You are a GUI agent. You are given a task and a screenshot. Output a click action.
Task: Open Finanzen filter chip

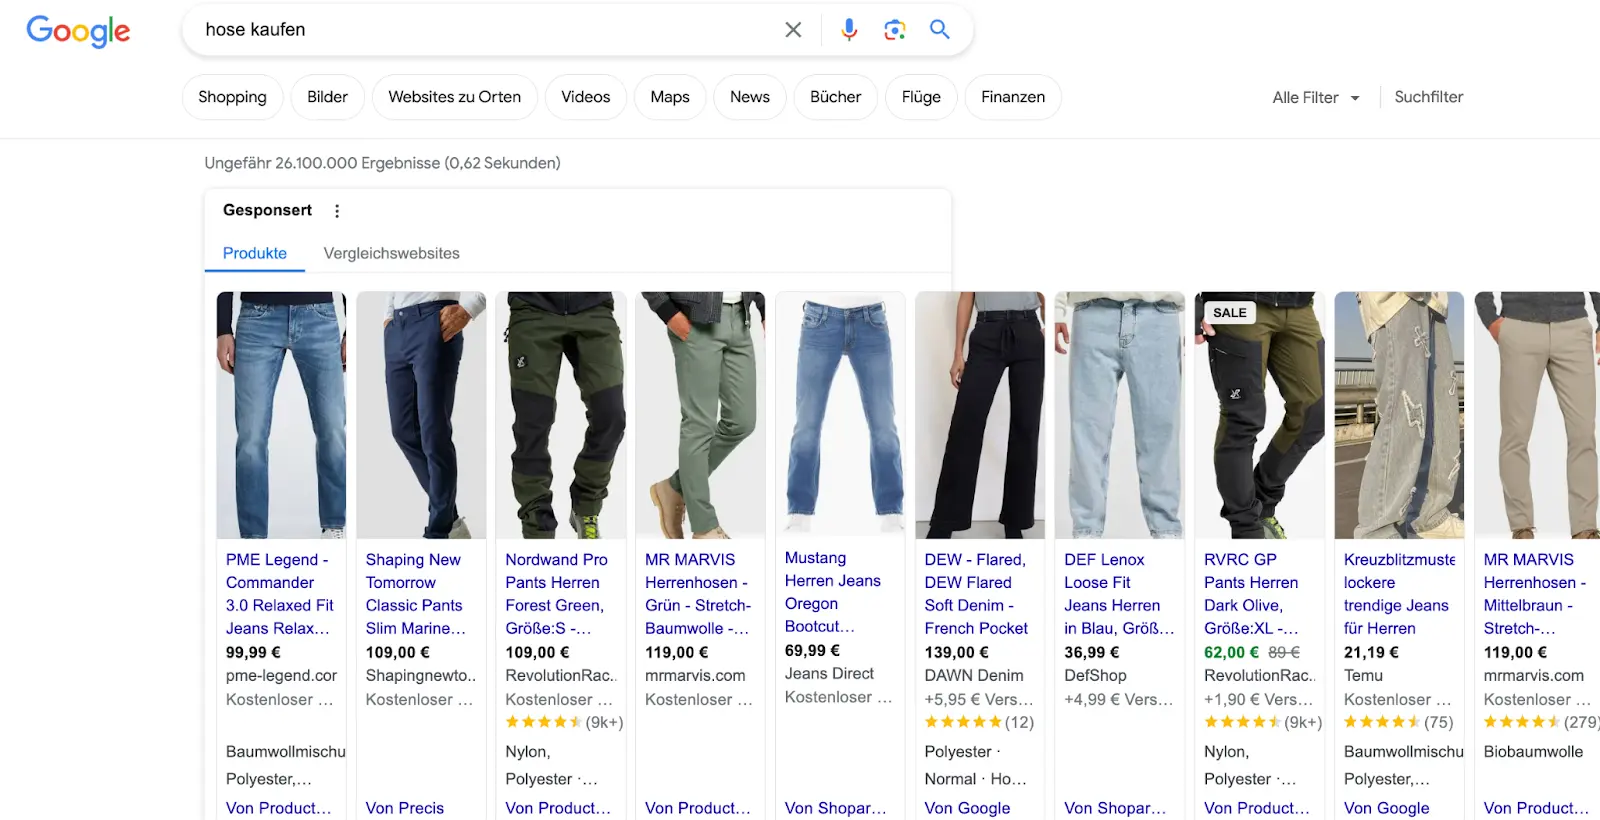point(1013,97)
